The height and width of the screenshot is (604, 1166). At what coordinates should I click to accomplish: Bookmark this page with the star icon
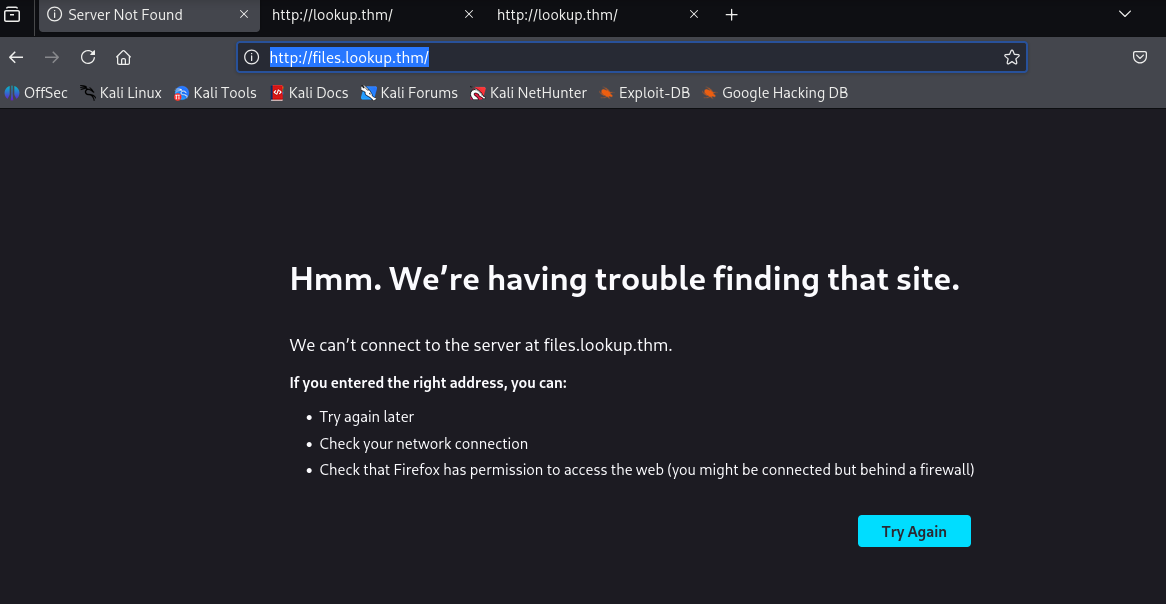[1011, 58]
